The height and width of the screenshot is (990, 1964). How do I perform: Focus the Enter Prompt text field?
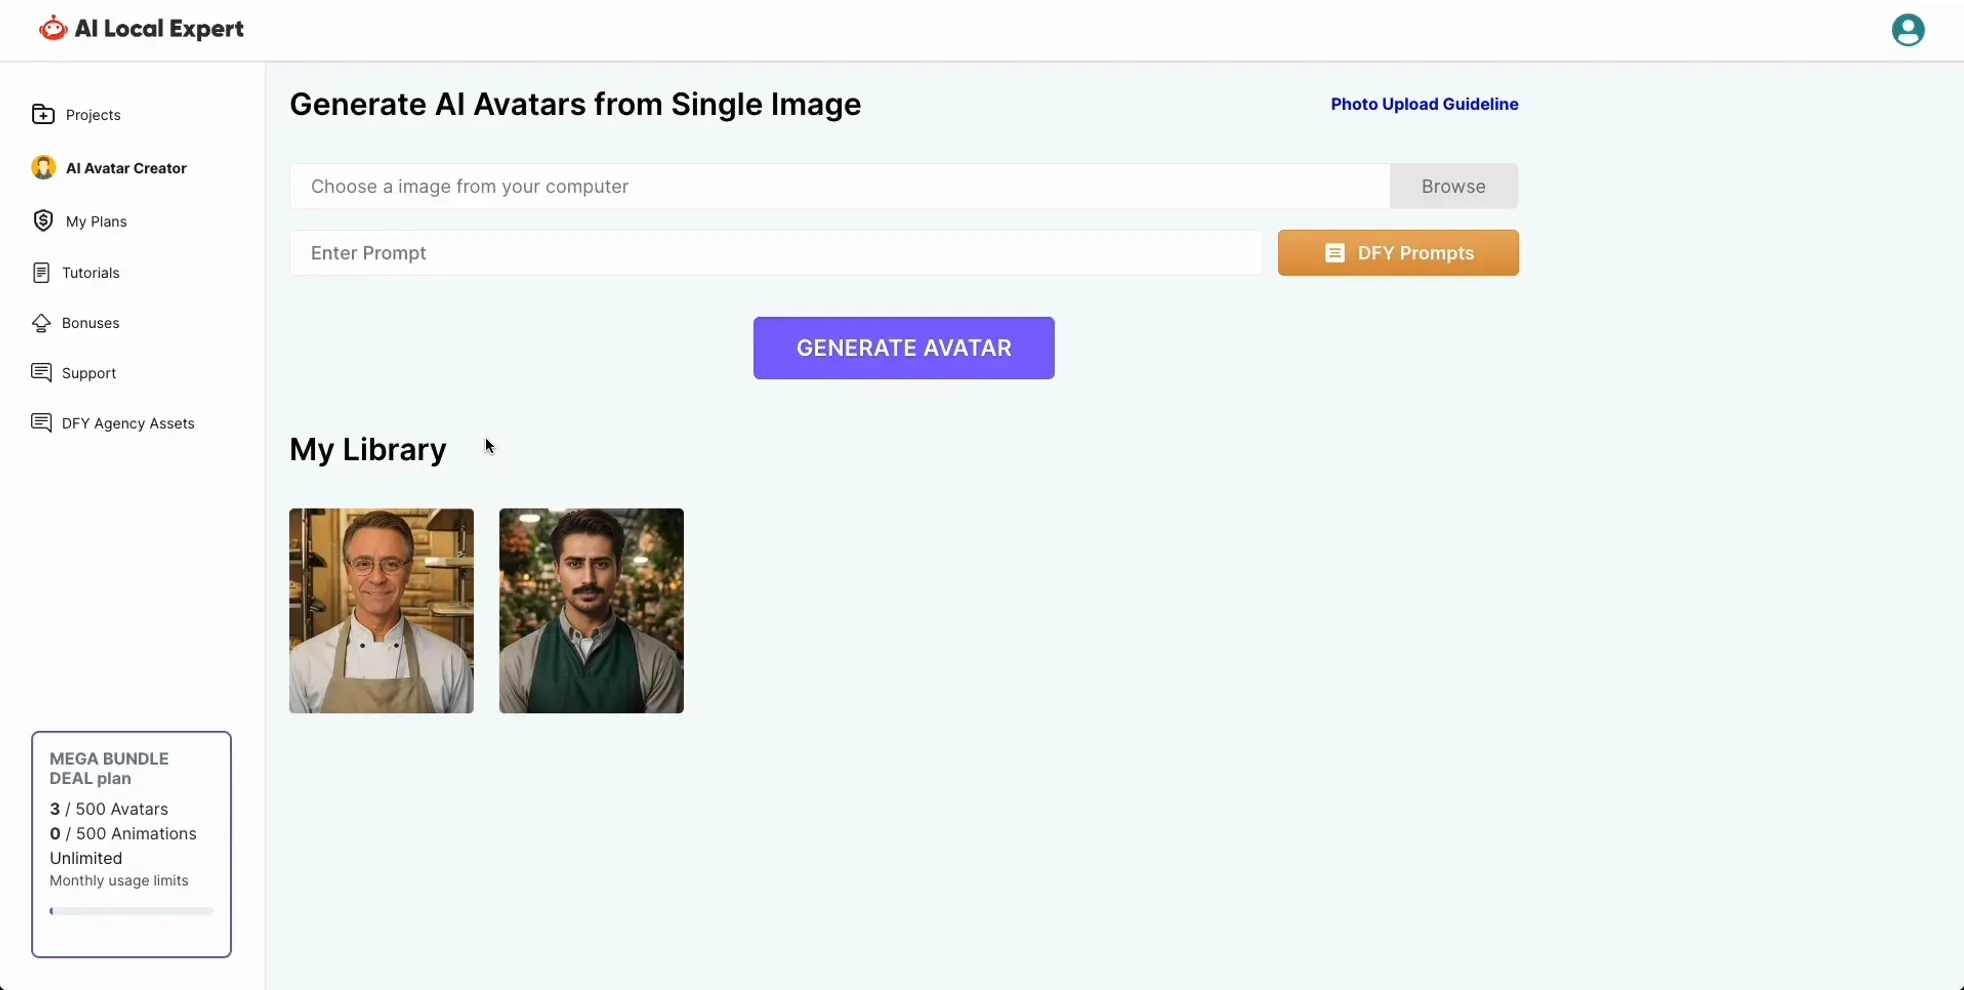click(775, 253)
